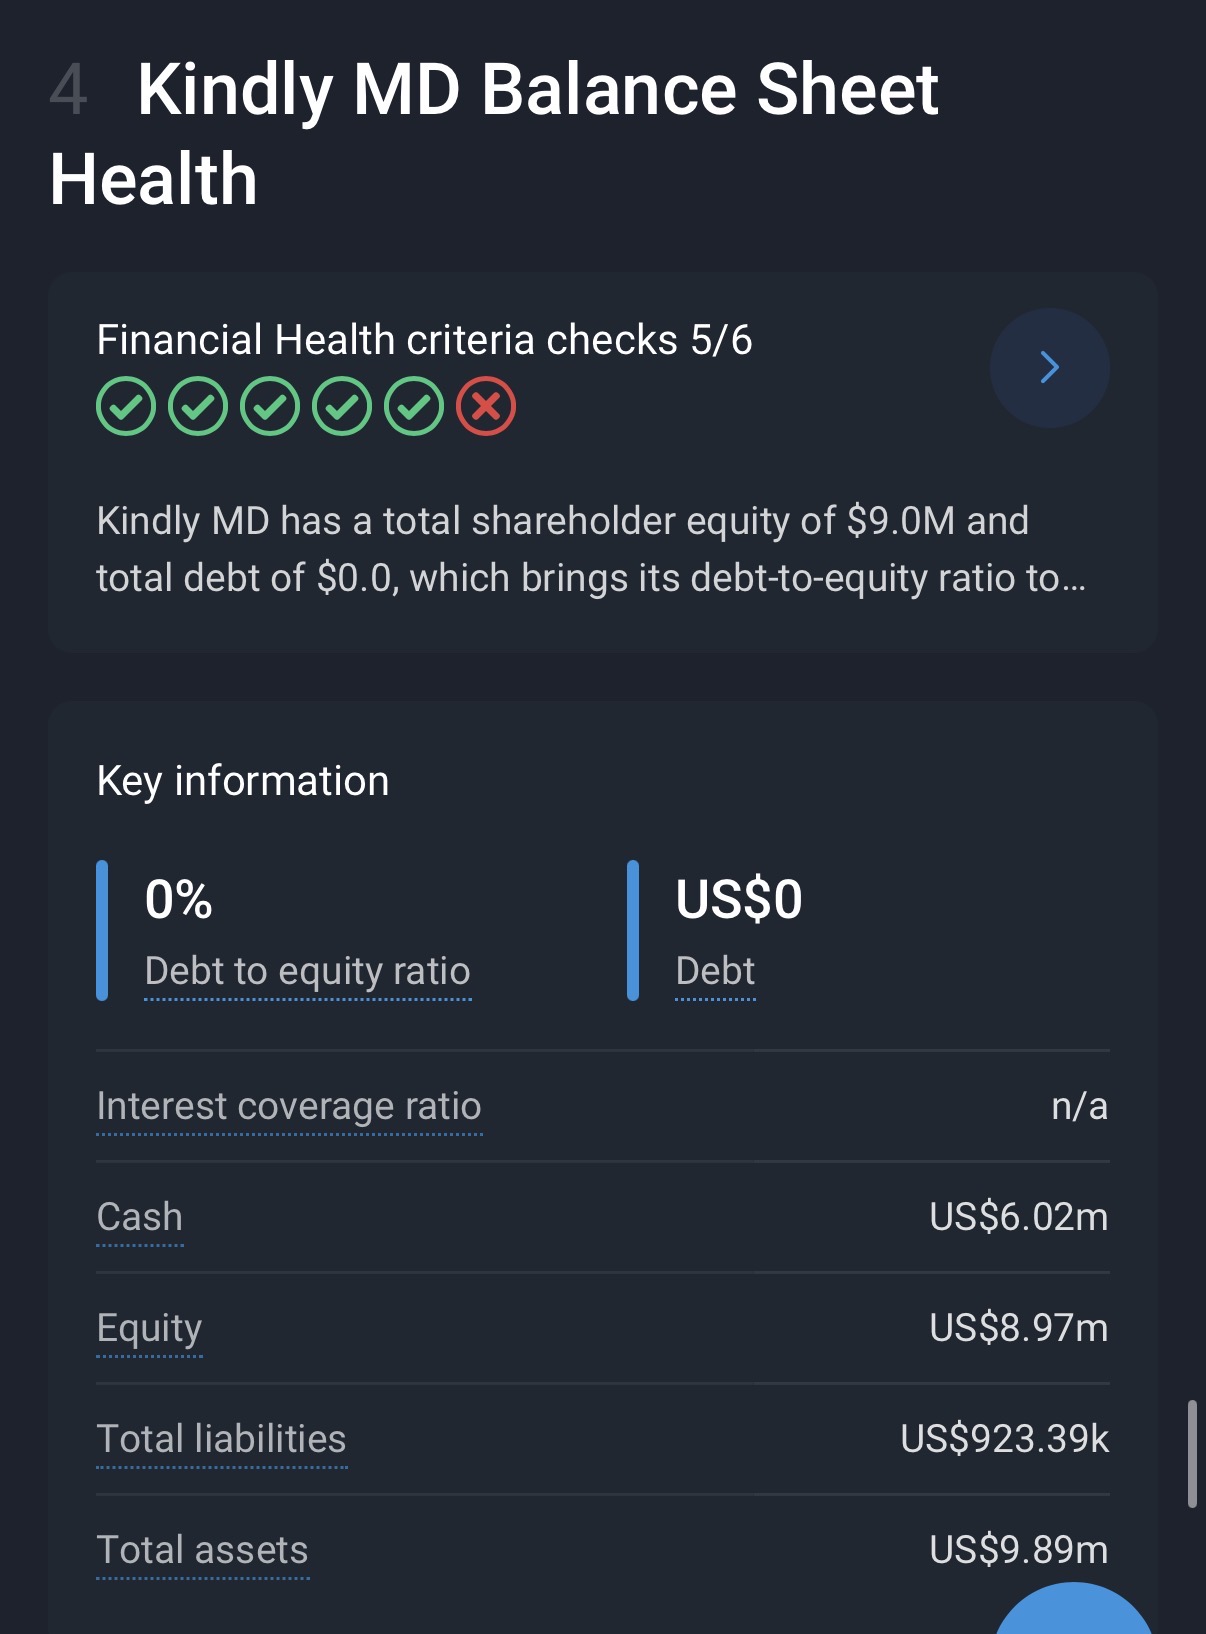Screen dimensions: 1206x1634
Task: Tap the underlined Debt label
Action: point(715,971)
